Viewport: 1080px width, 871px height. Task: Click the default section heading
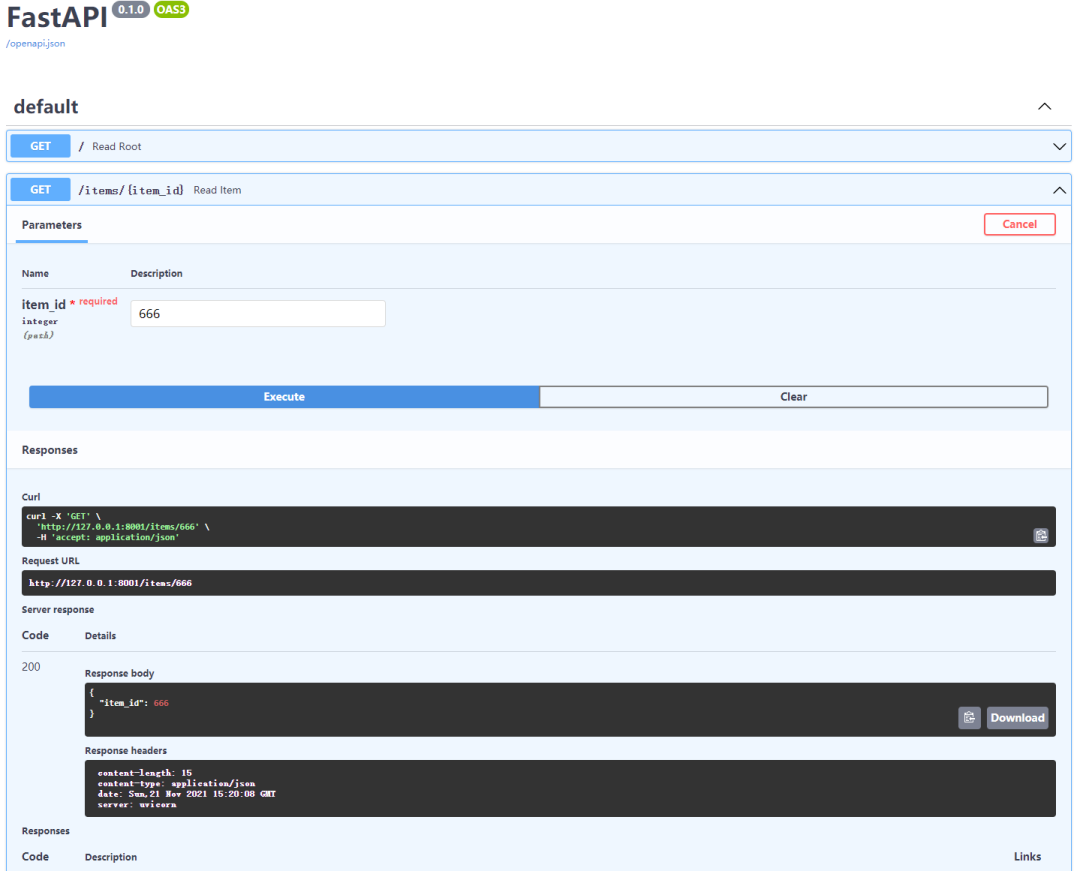pyautogui.click(x=46, y=107)
